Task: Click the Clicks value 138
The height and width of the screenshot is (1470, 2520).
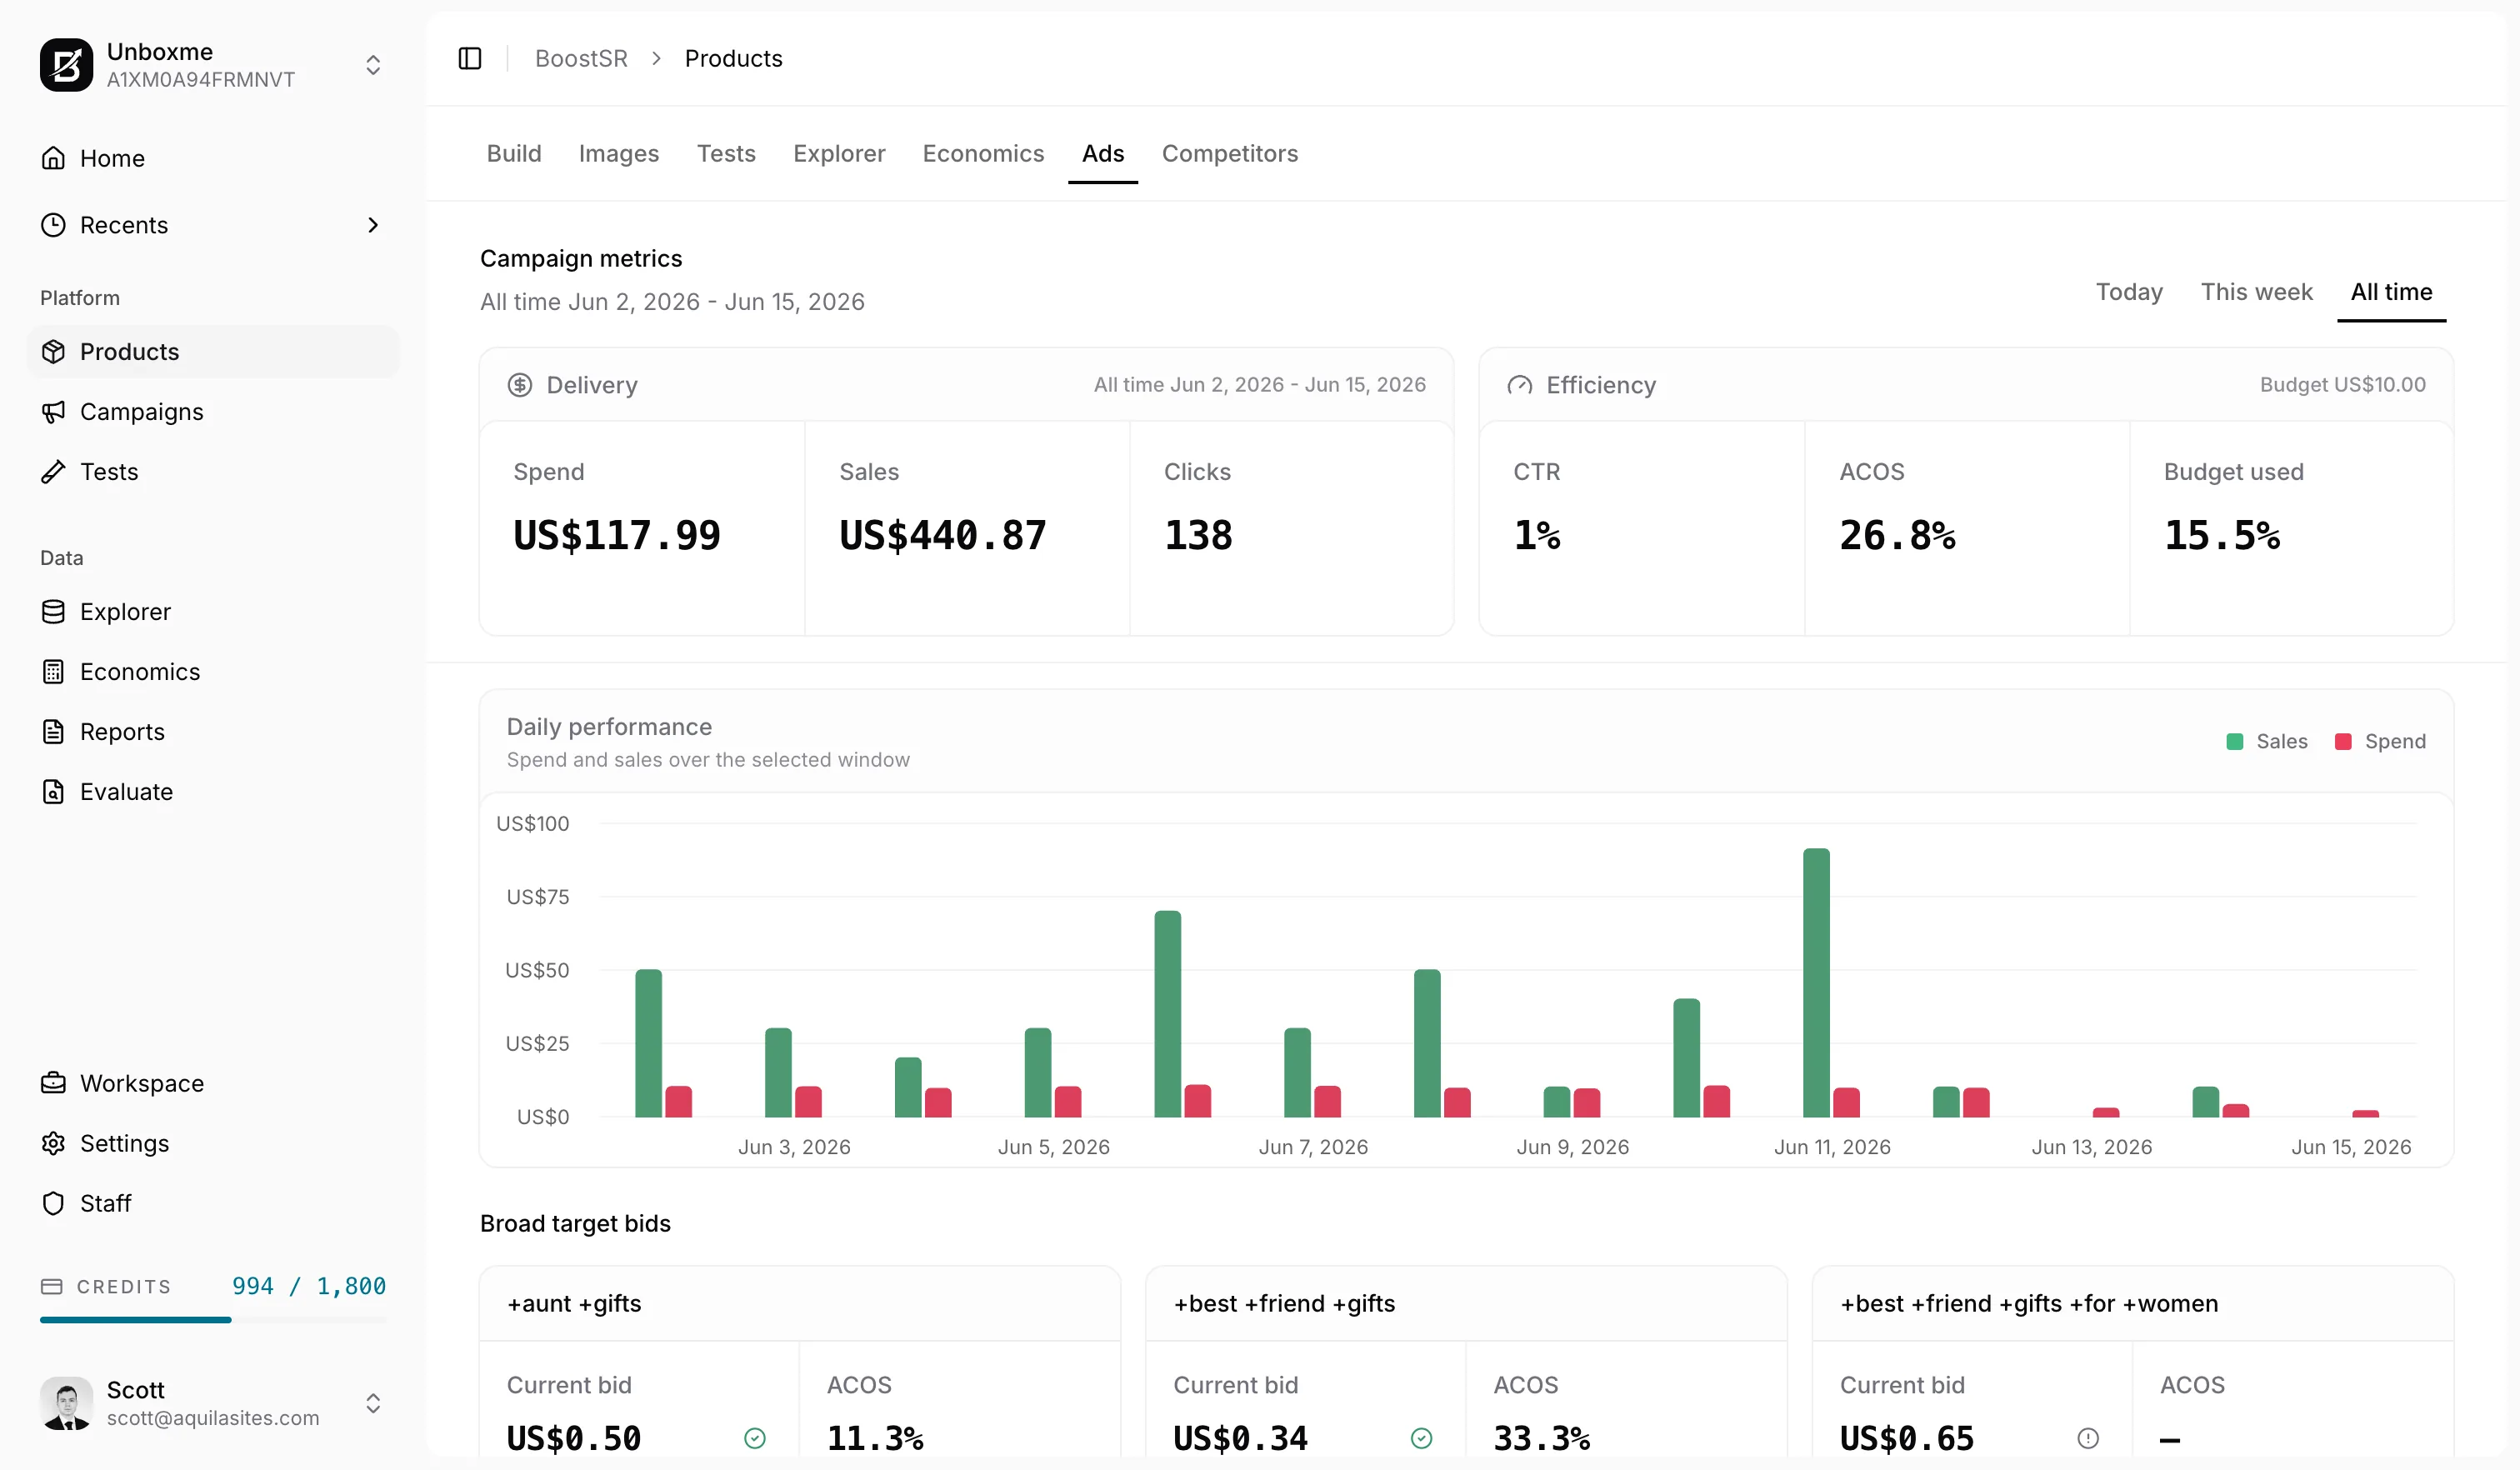Action: coord(1198,536)
